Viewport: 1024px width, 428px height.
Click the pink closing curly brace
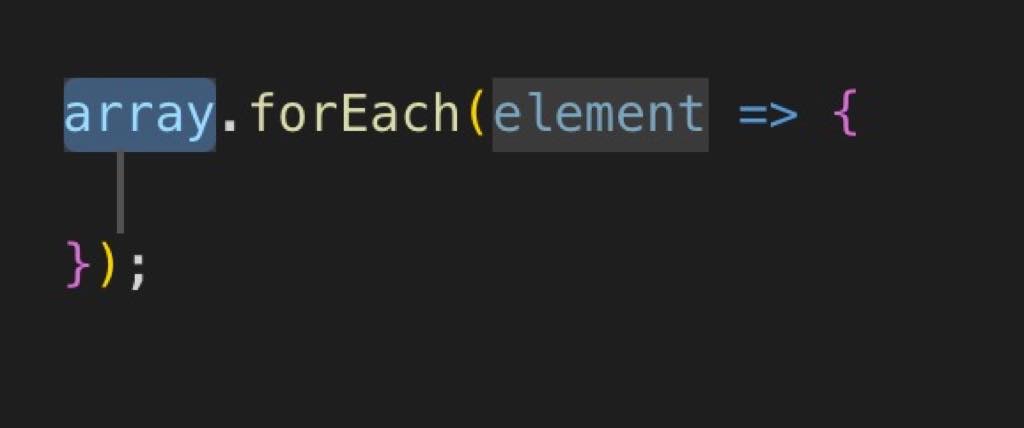click(78, 264)
